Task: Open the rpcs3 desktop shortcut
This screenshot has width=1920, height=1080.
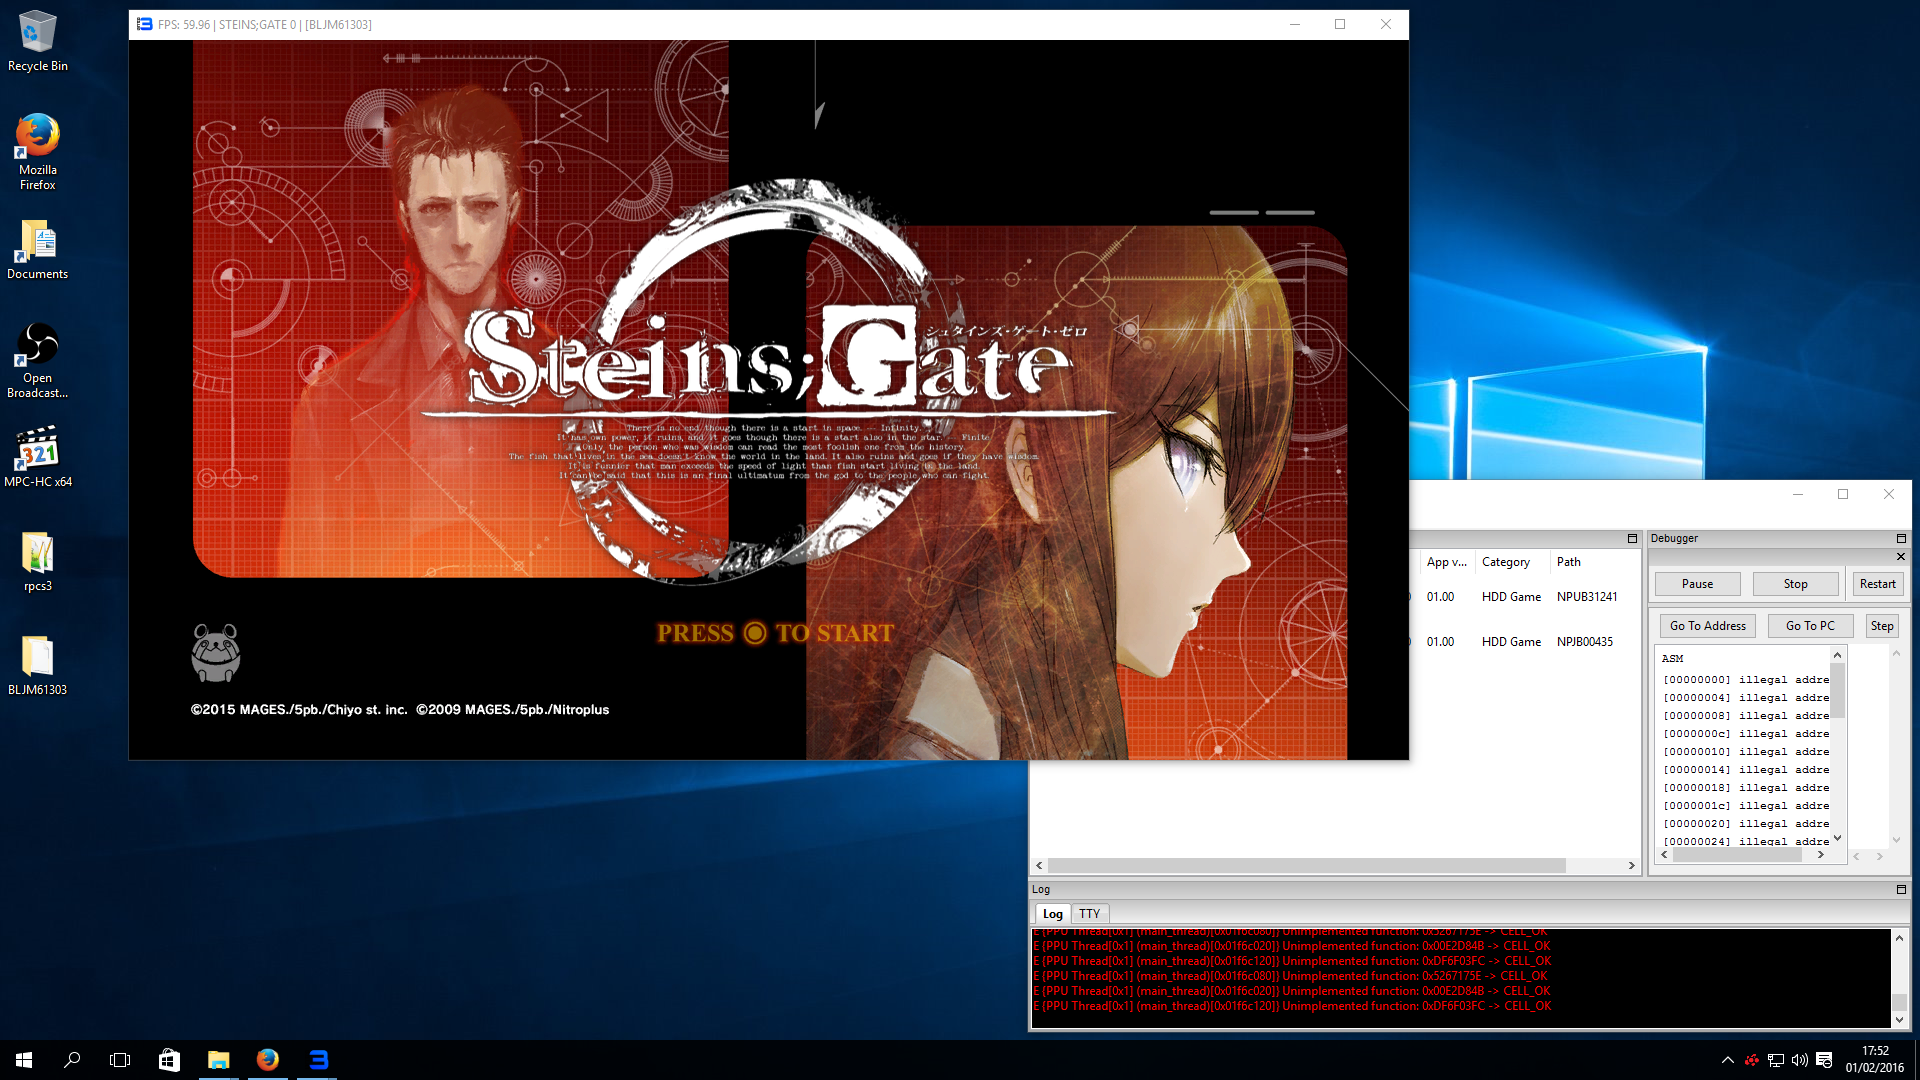Action: 37,554
